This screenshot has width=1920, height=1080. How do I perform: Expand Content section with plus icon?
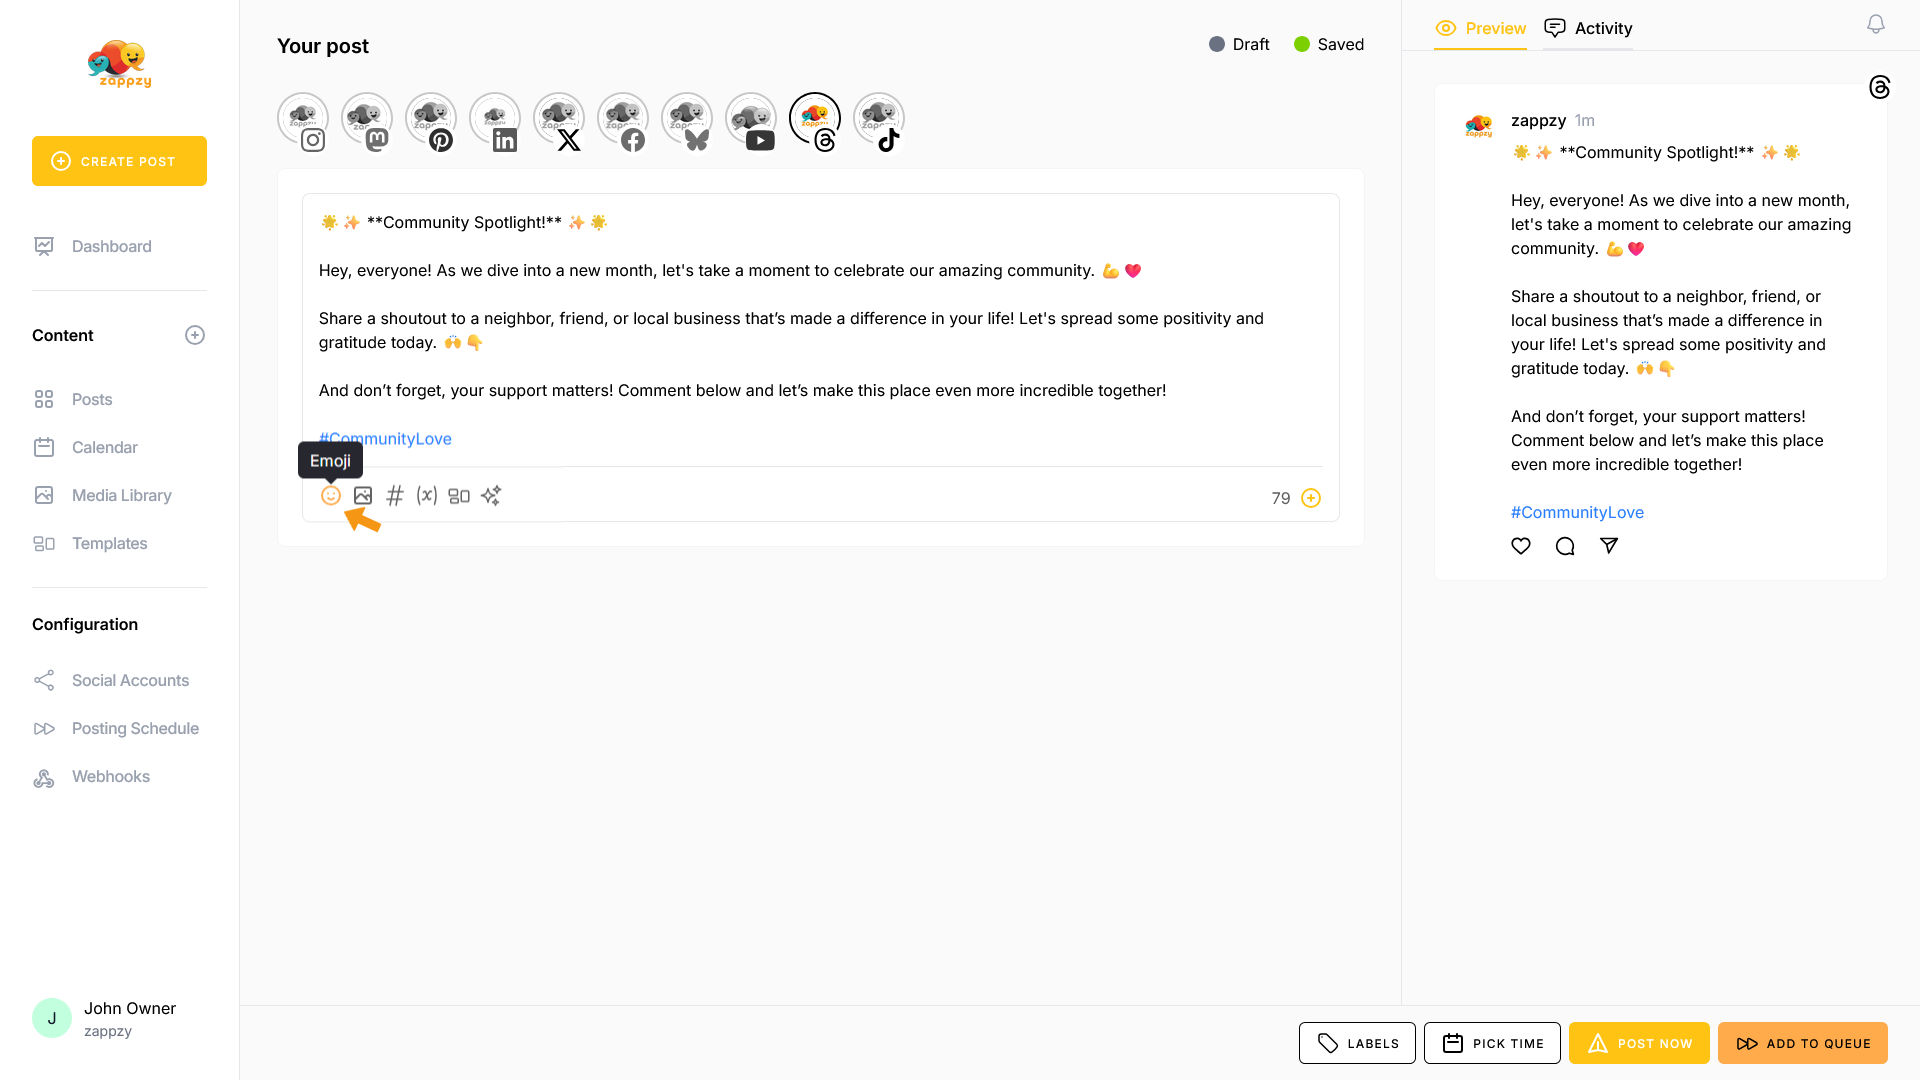pos(195,336)
